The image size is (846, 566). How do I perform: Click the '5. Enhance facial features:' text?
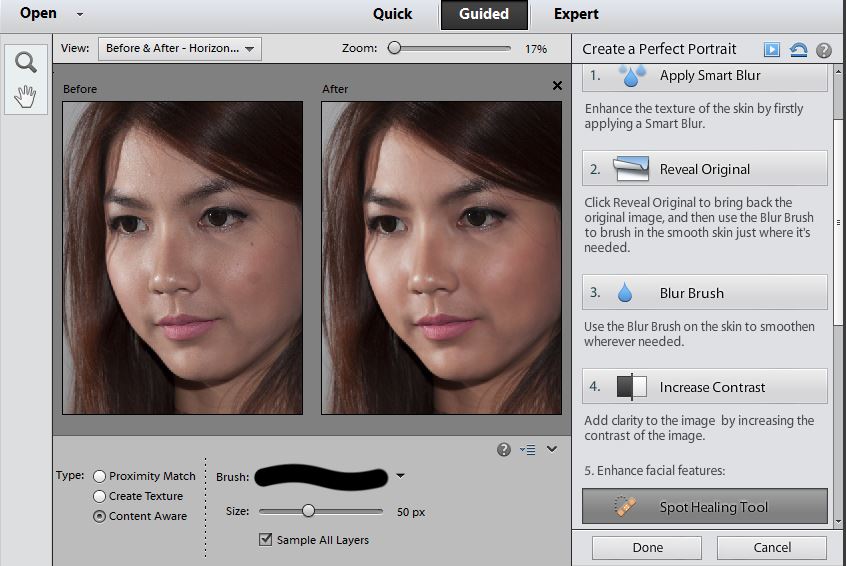coord(654,470)
